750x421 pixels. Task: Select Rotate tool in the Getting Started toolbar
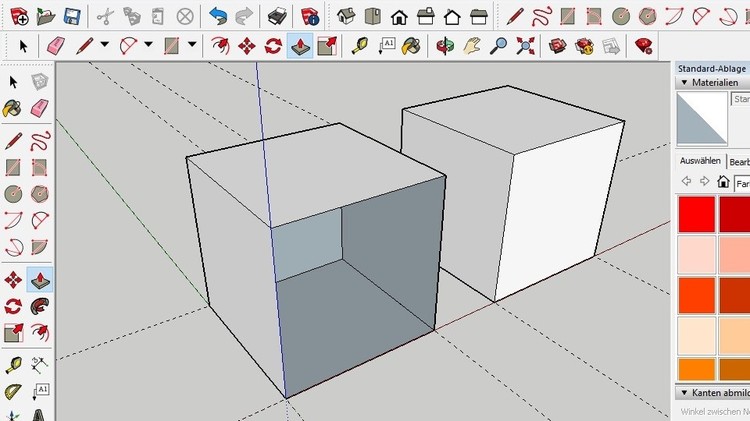[x=273, y=46]
